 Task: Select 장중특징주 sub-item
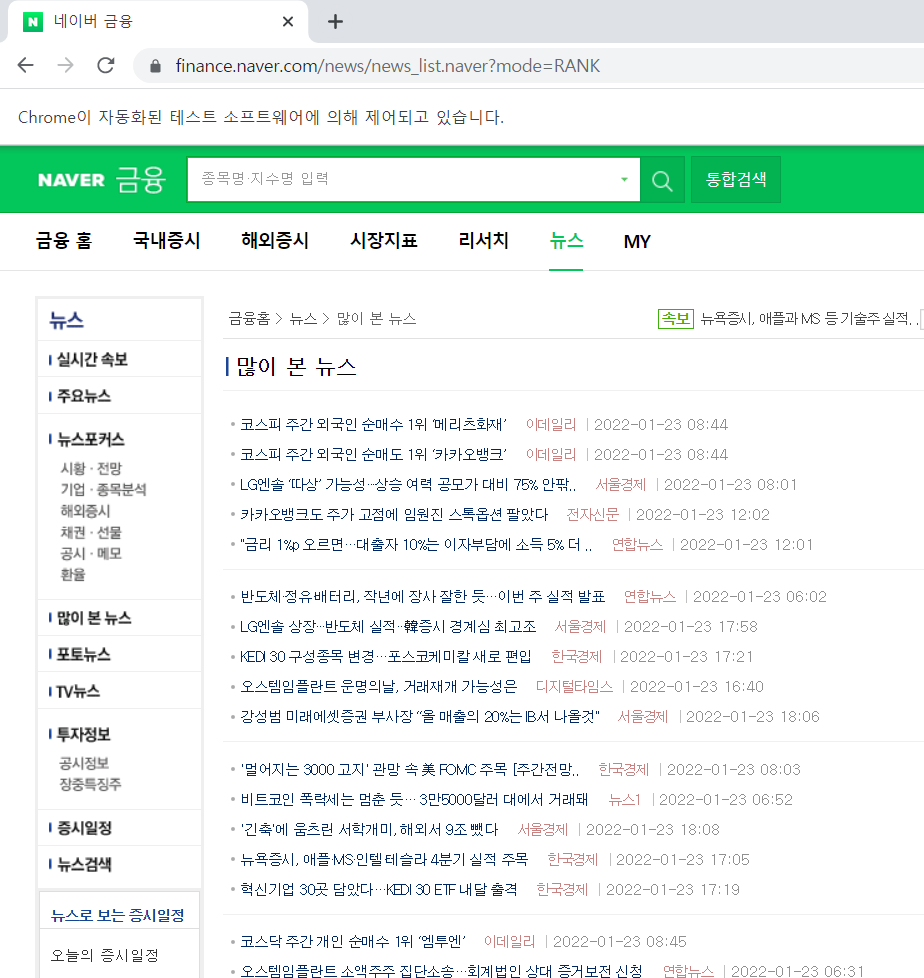coord(90,785)
